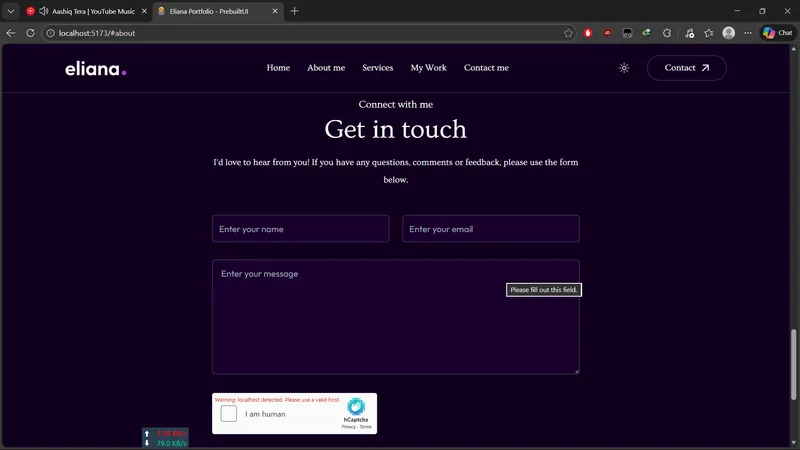Mute the YouTube Music tab audio icon

pos(44,11)
